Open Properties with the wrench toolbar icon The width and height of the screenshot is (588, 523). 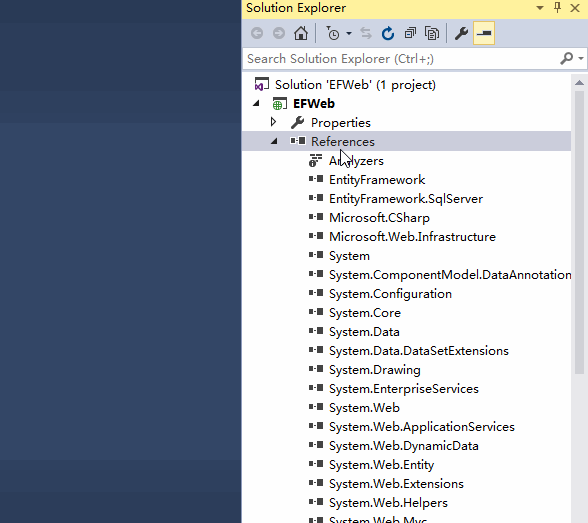point(461,33)
